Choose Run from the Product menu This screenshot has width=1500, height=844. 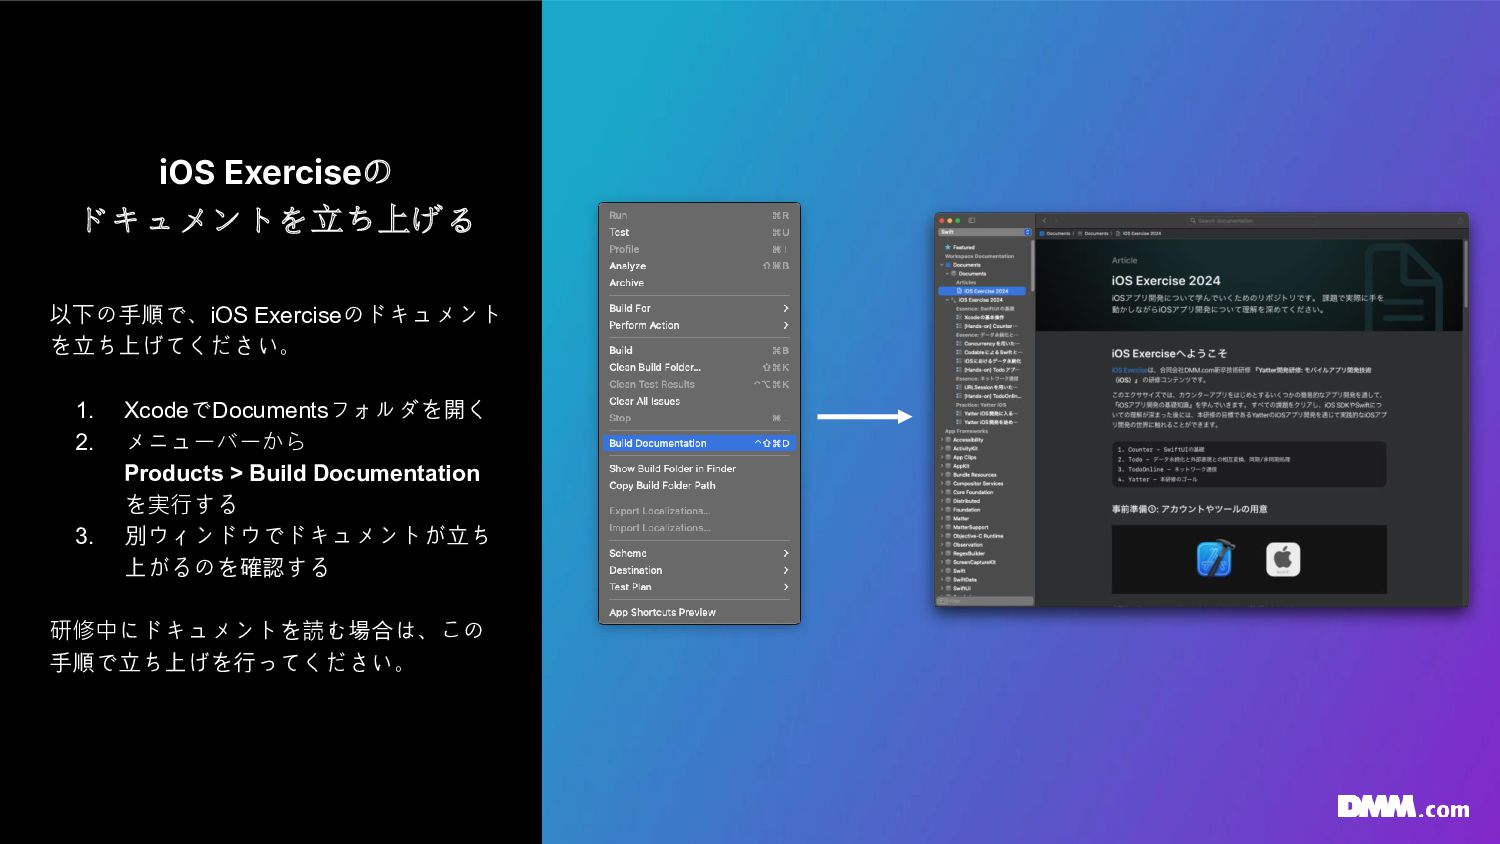[x=699, y=215]
